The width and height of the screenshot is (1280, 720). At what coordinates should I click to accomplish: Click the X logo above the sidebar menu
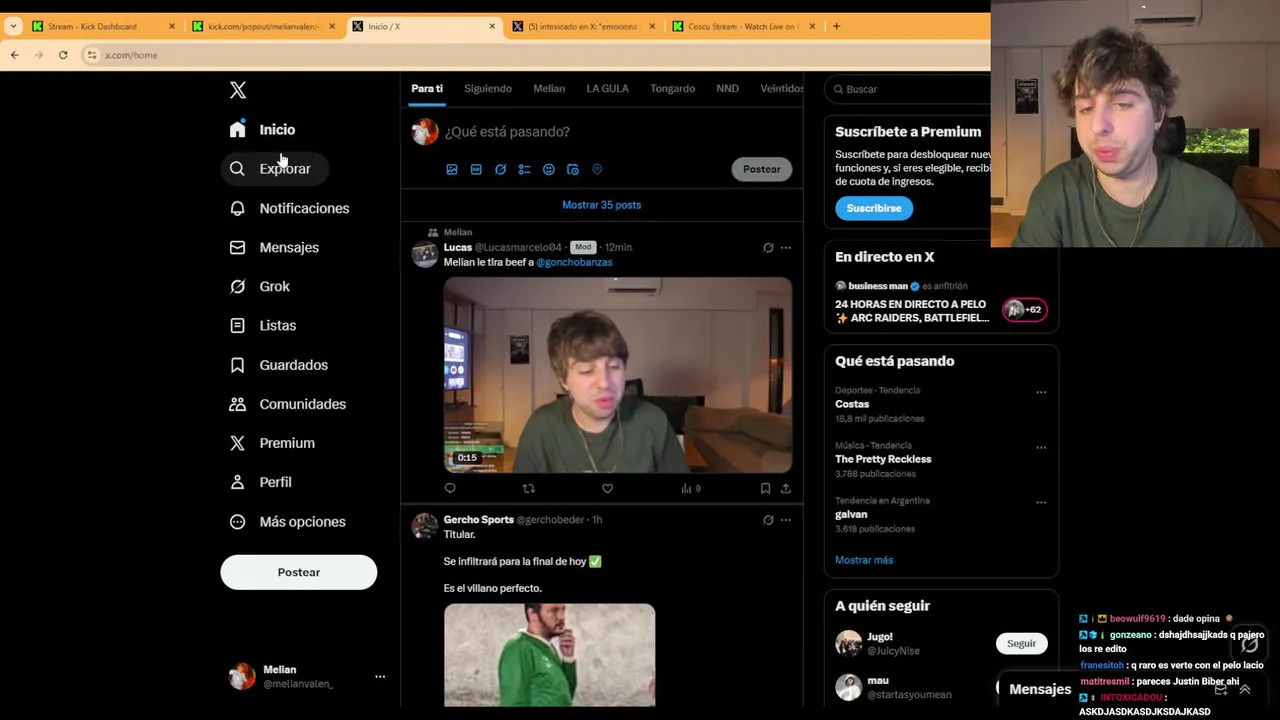click(238, 90)
